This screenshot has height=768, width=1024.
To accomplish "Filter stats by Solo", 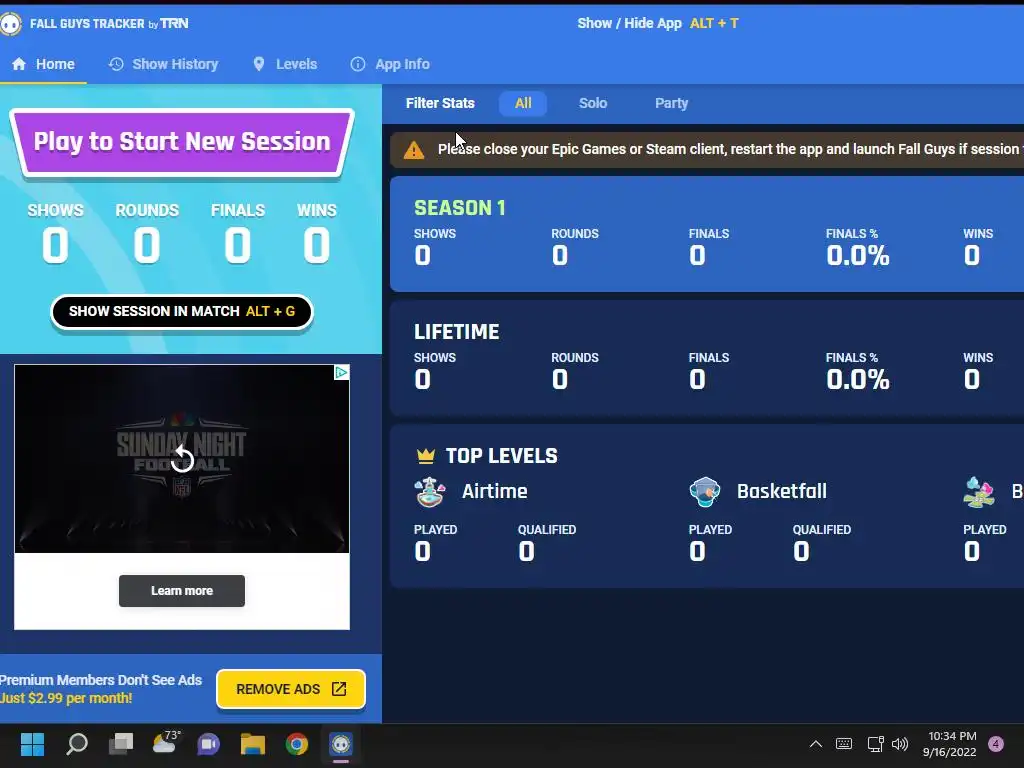I will pos(593,103).
